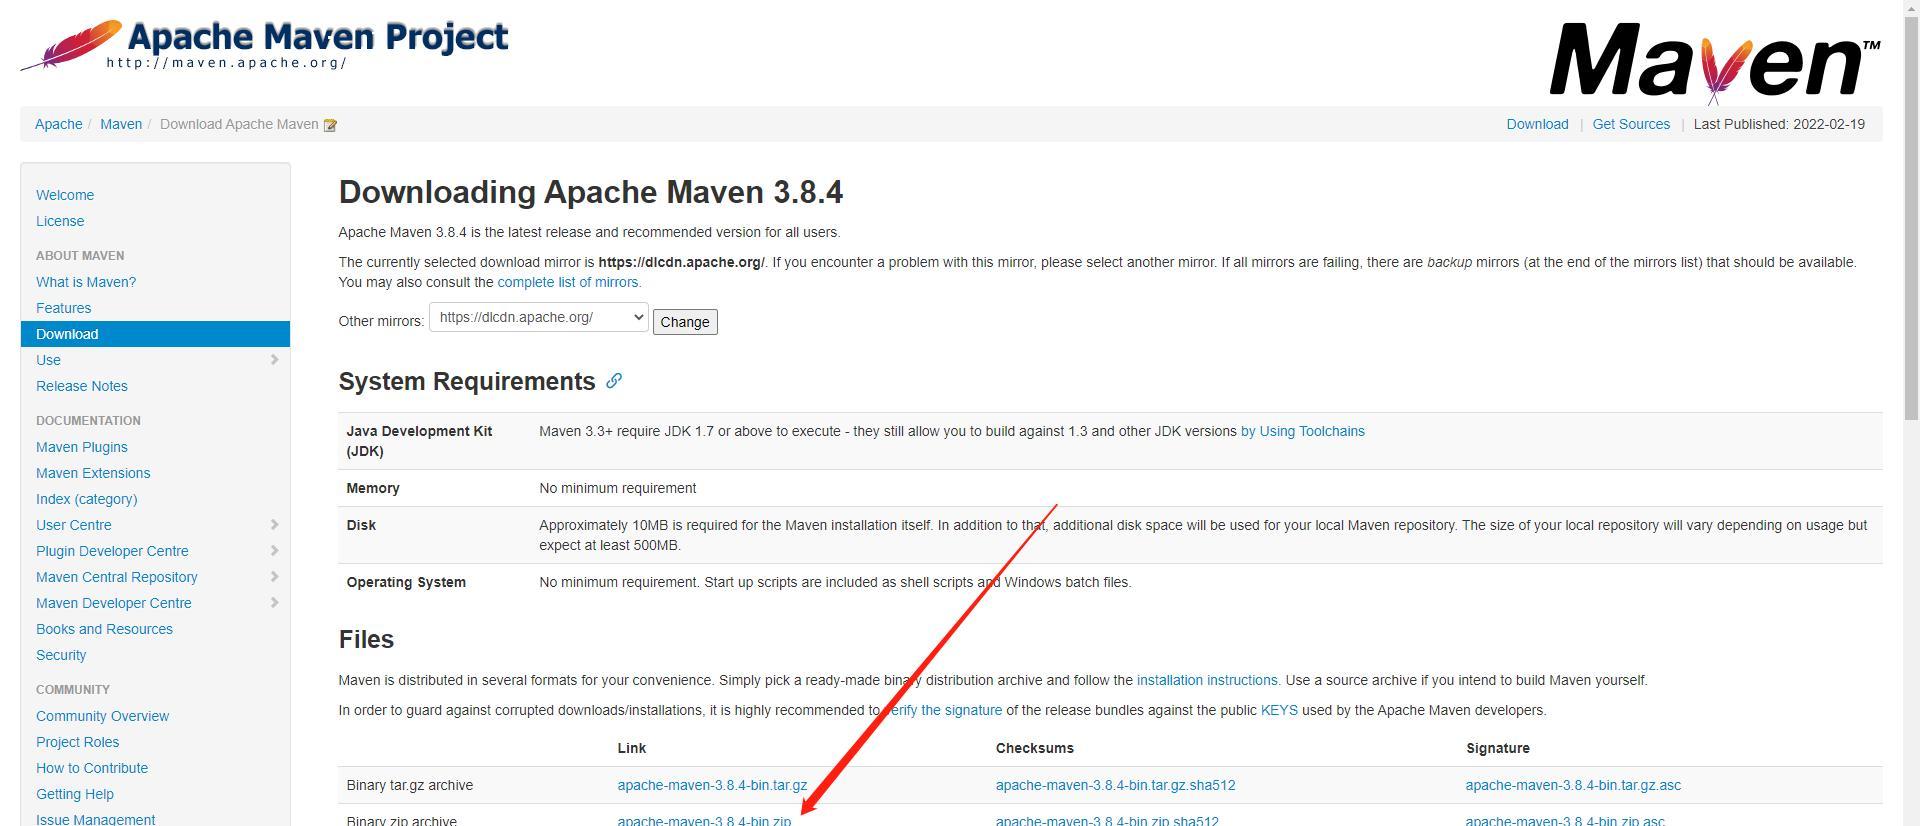Screen dimensions: 1920x826
Task: Open Release Notes in the sidebar
Action: (82, 386)
